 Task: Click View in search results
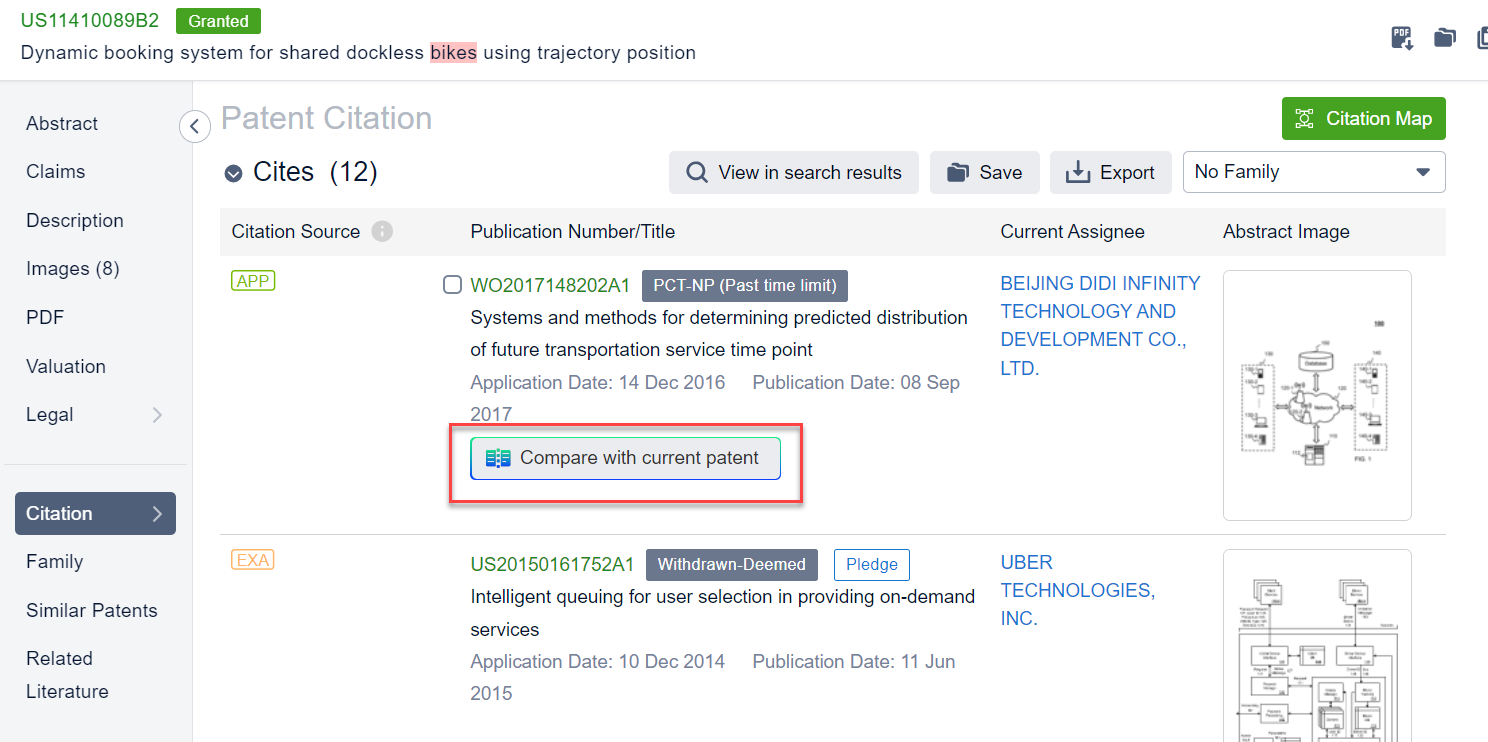[x=794, y=172]
